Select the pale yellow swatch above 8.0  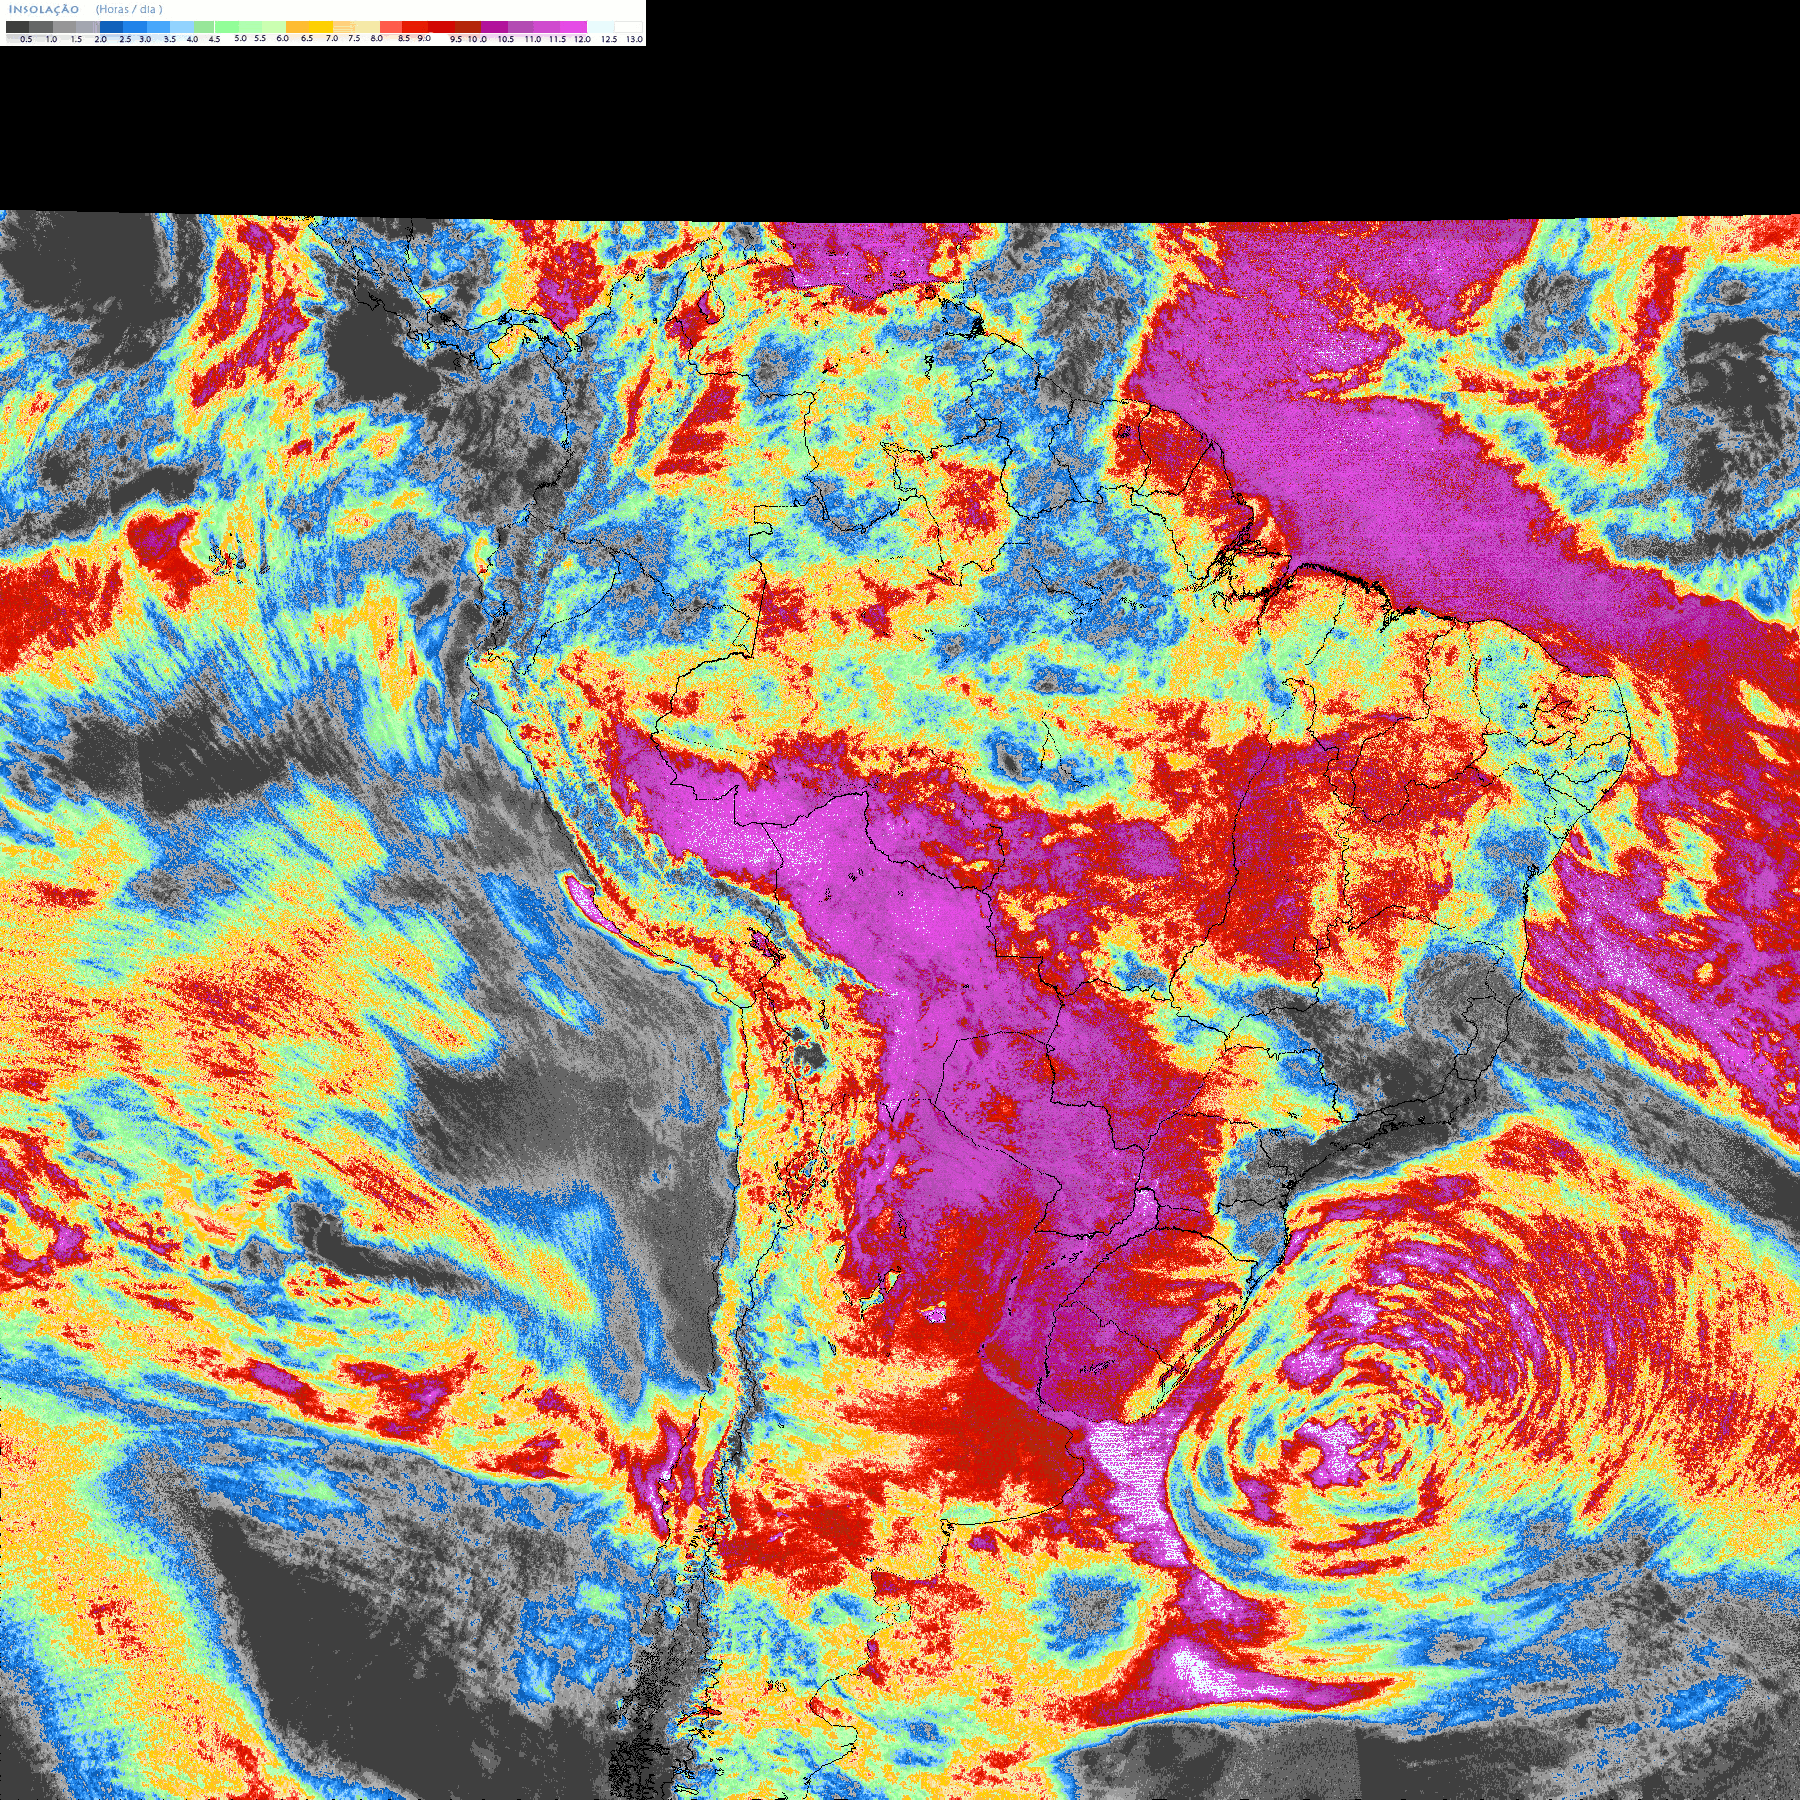click(x=367, y=27)
